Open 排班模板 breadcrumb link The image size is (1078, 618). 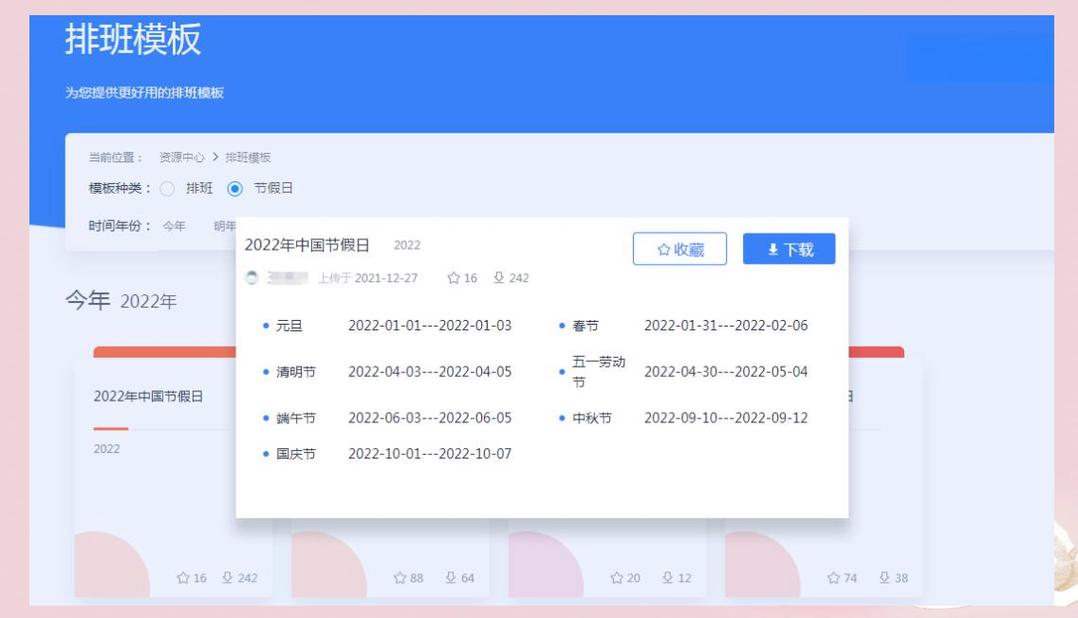pyautogui.click(x=248, y=157)
